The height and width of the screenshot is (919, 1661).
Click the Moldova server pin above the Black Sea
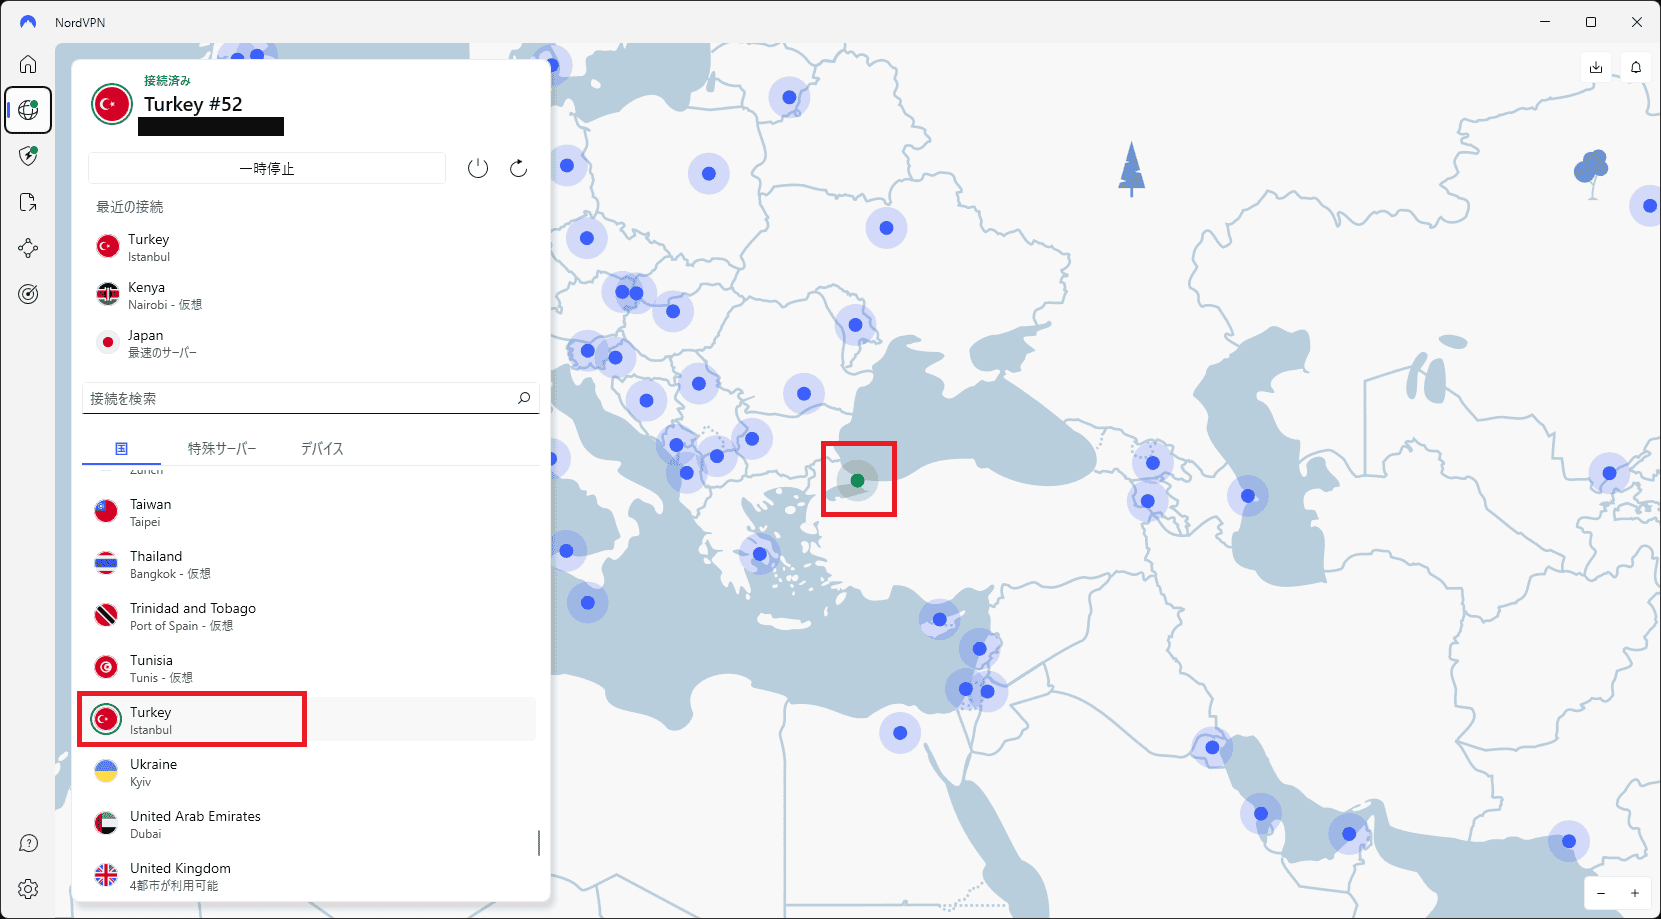(855, 325)
